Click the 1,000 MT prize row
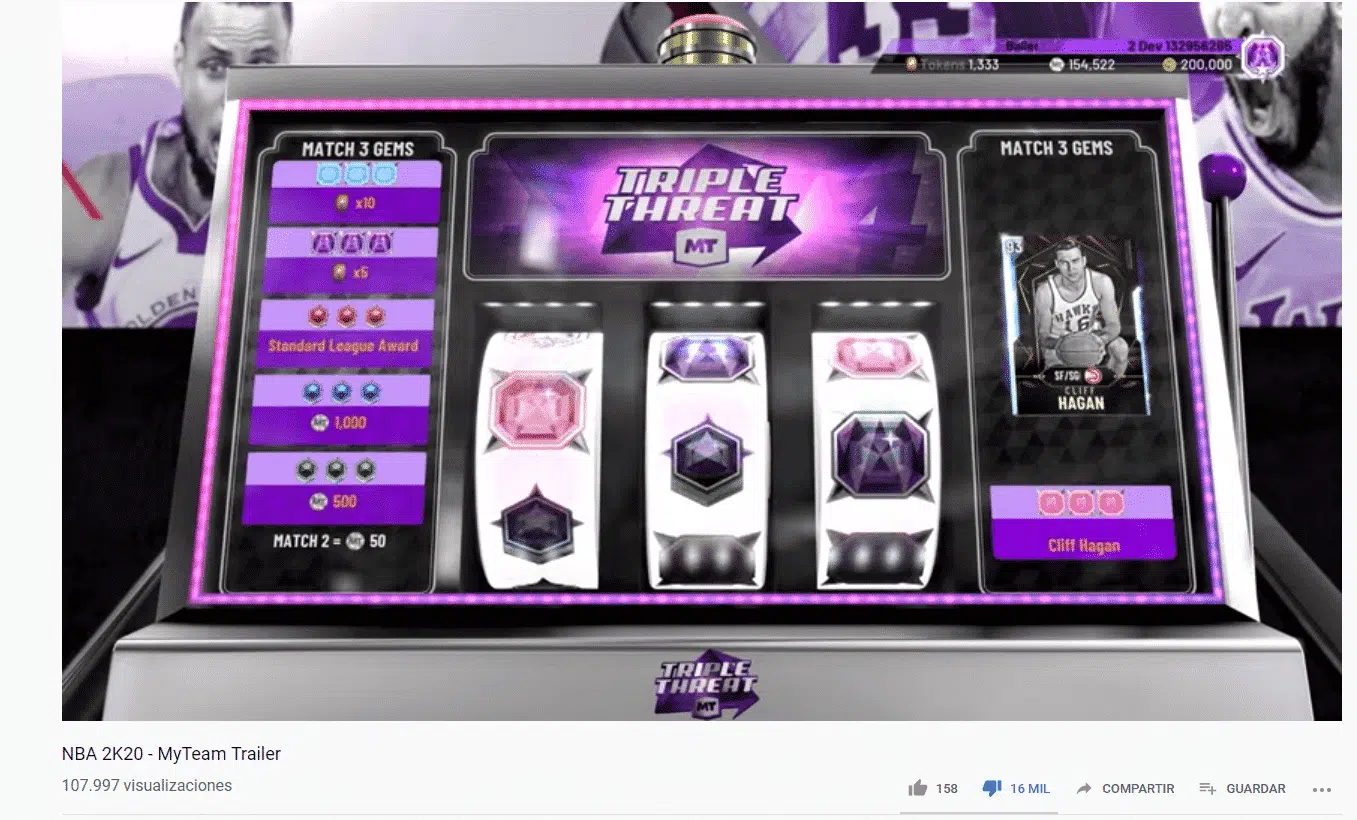This screenshot has height=820, width=1357. pos(339,410)
